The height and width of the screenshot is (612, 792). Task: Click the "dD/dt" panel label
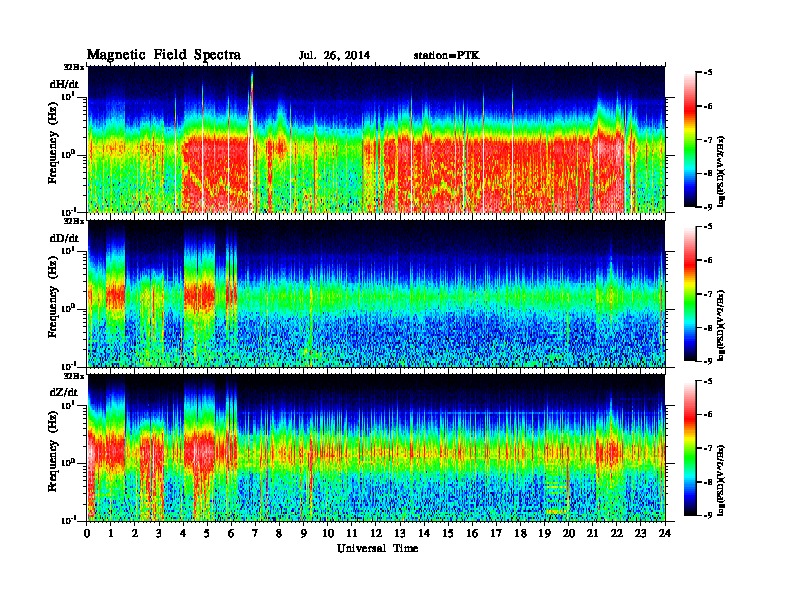tap(64, 237)
